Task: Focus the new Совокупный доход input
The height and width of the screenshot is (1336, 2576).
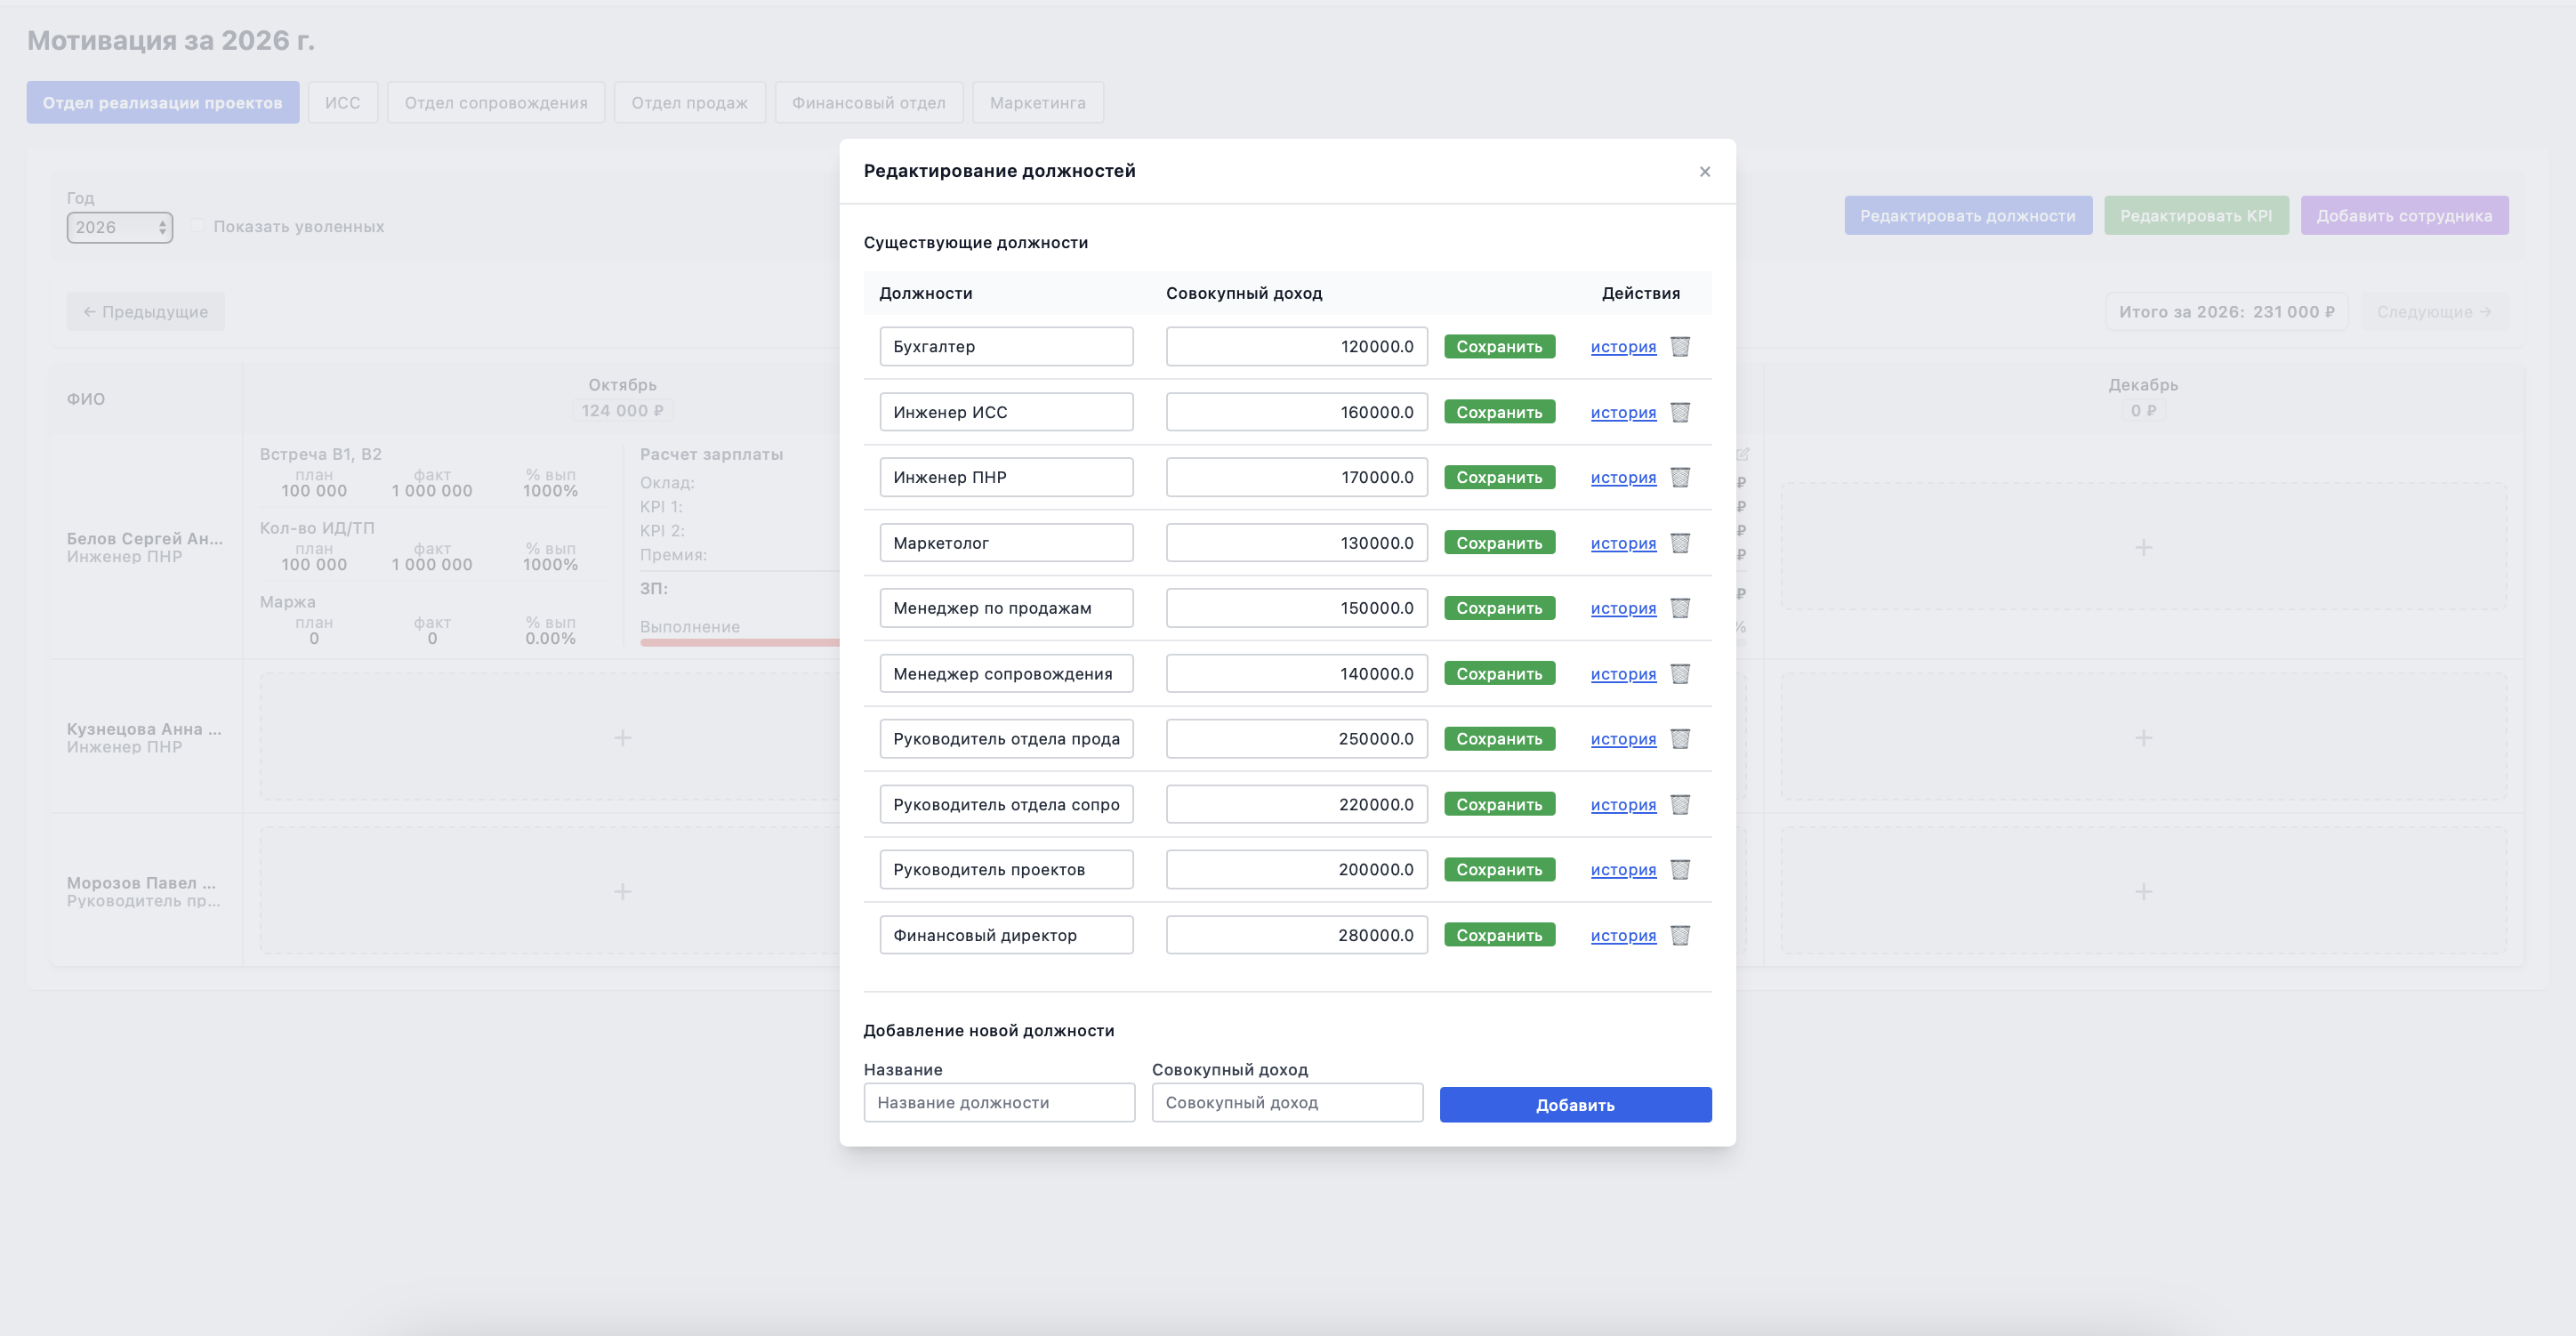Action: coord(1287,1103)
